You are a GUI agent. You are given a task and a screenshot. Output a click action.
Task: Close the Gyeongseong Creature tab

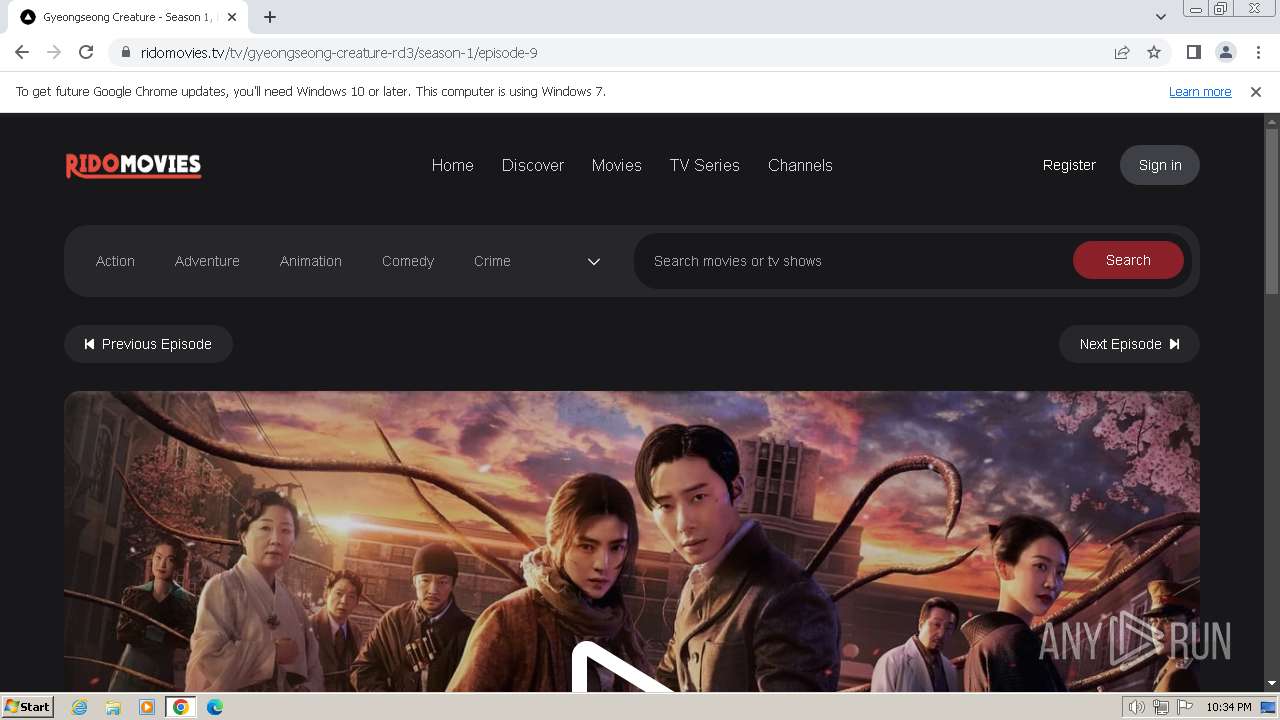point(232,17)
